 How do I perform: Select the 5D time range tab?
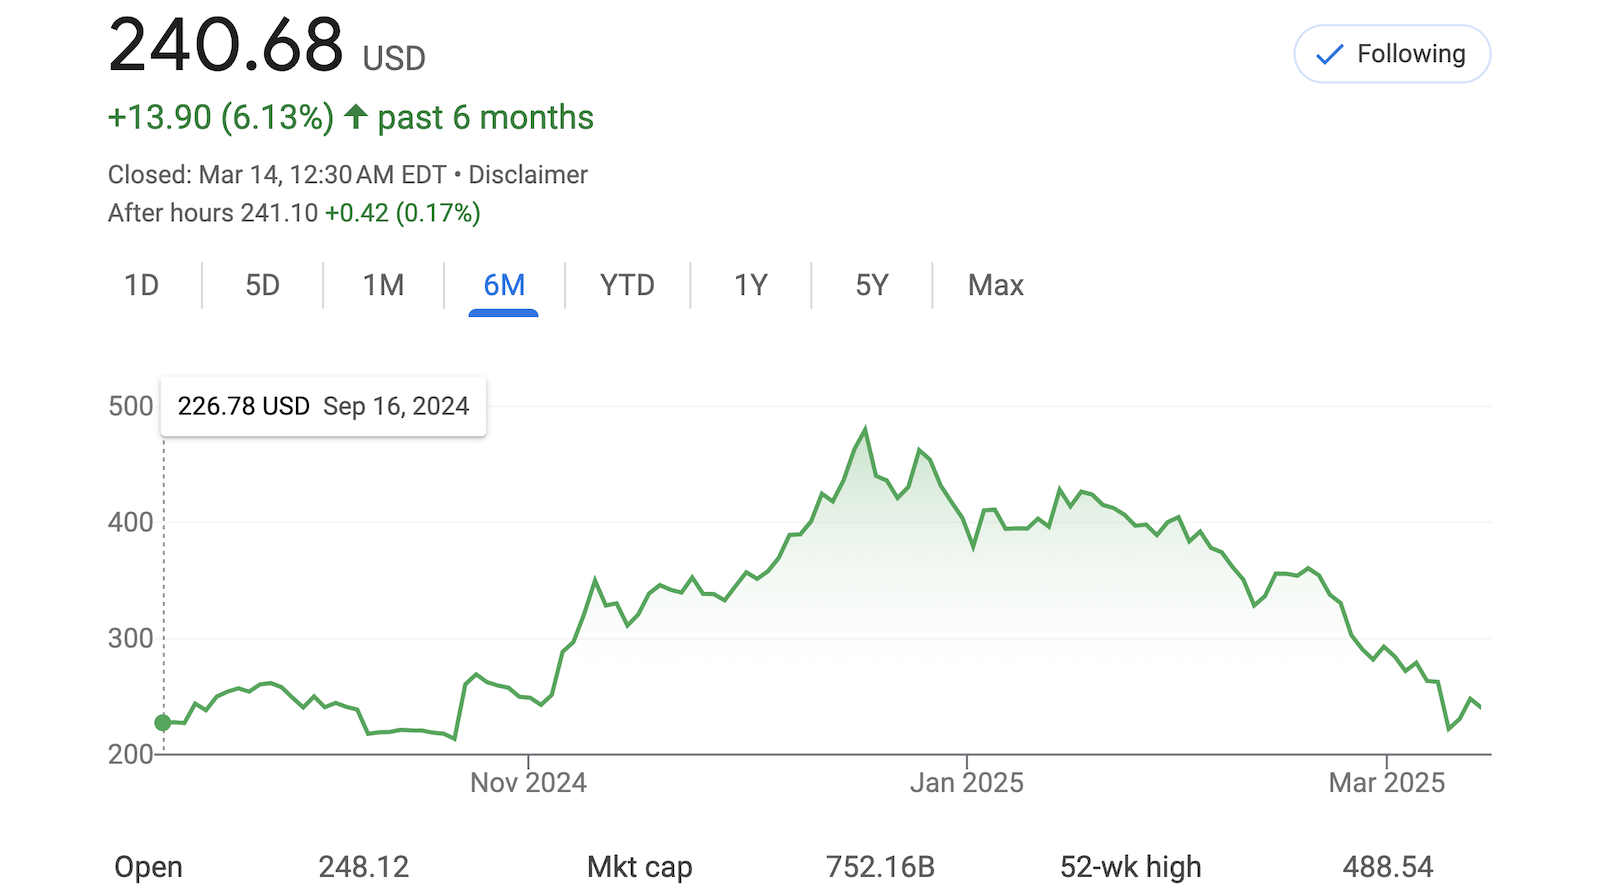262,285
